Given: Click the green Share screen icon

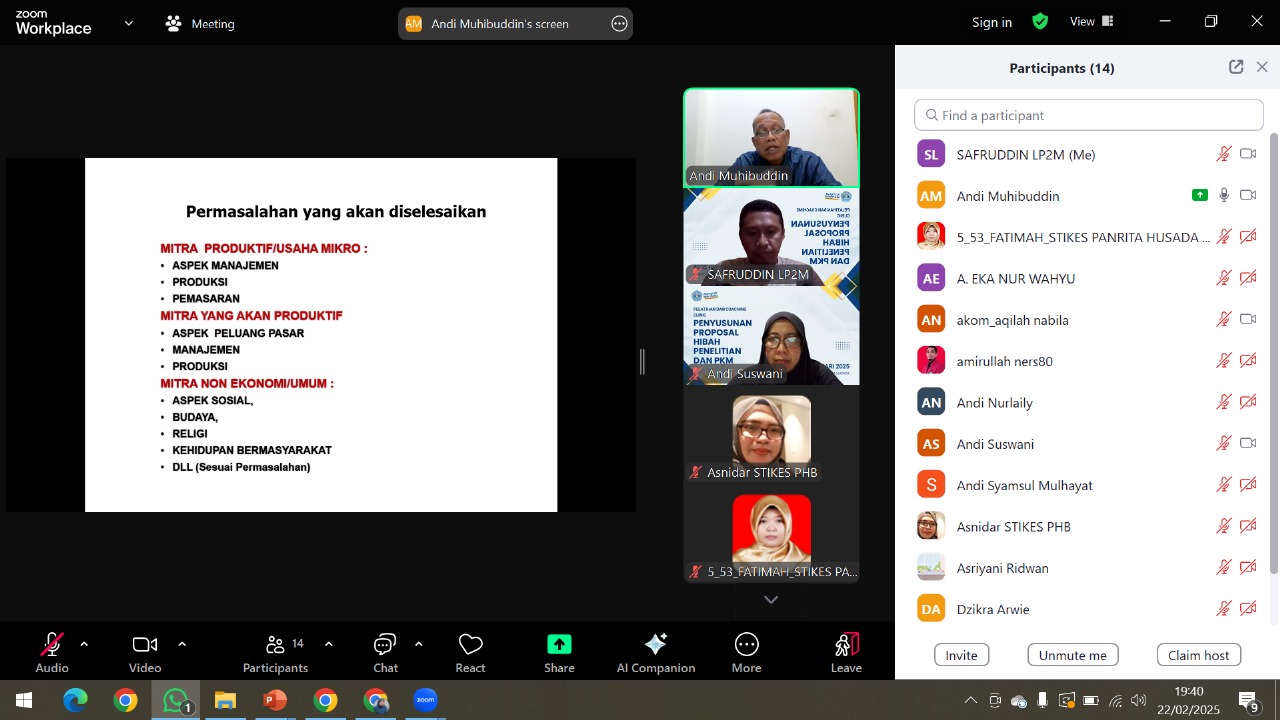Looking at the screenshot, I should (559, 645).
